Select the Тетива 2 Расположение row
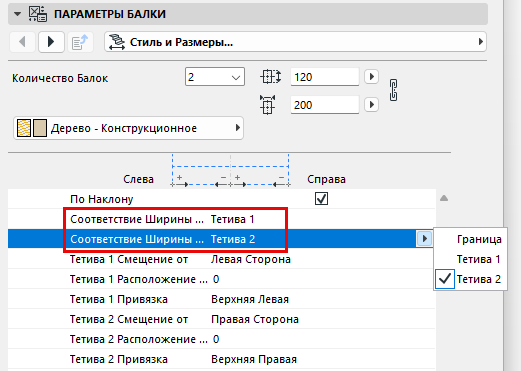The height and width of the screenshot is (371, 521). [x=222, y=339]
